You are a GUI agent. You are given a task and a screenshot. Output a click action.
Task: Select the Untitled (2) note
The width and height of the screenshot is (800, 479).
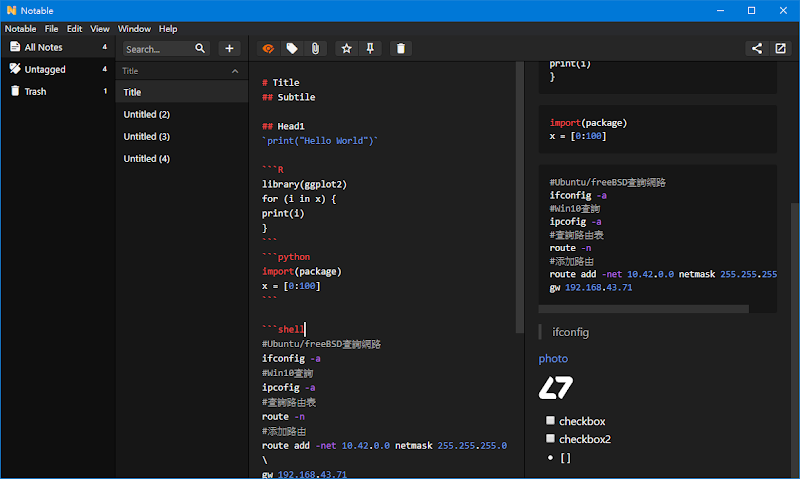[182, 114]
